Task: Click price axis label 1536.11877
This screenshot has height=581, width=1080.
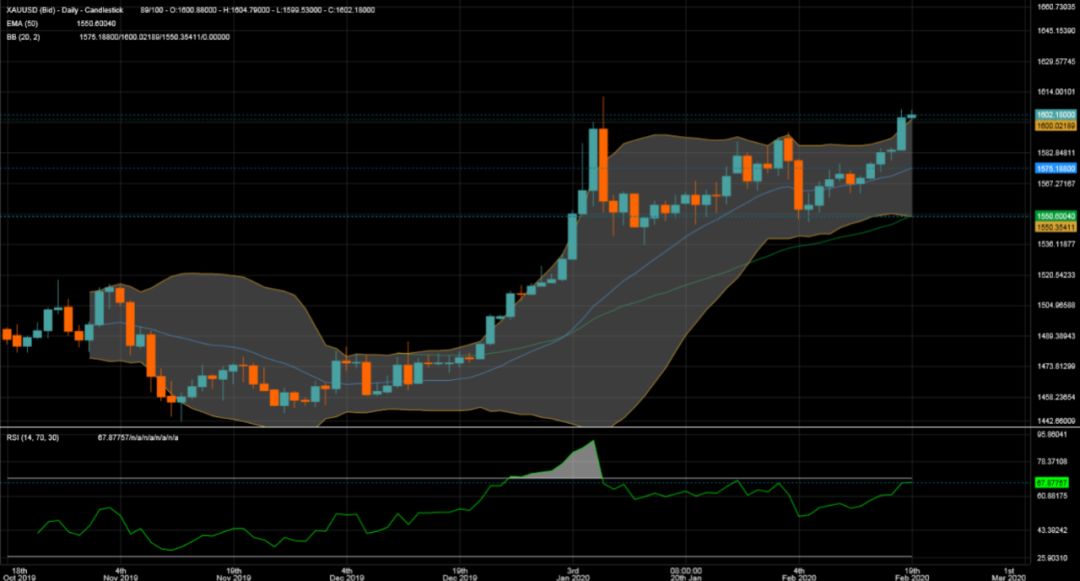Action: tap(1056, 244)
